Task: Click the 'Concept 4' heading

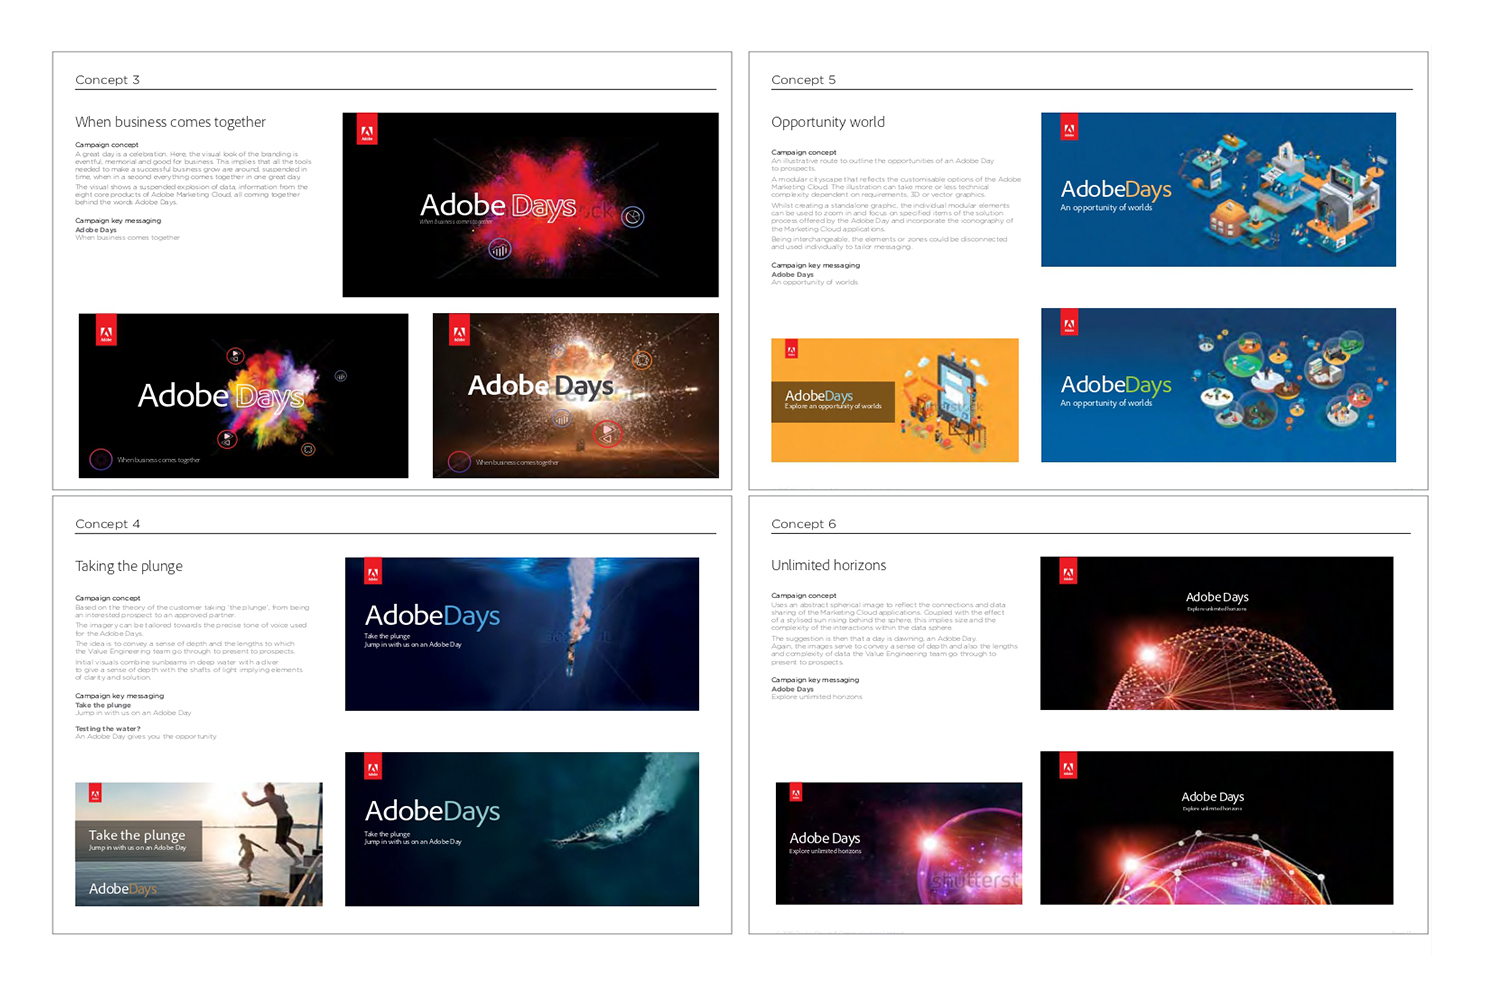Action: click(107, 524)
